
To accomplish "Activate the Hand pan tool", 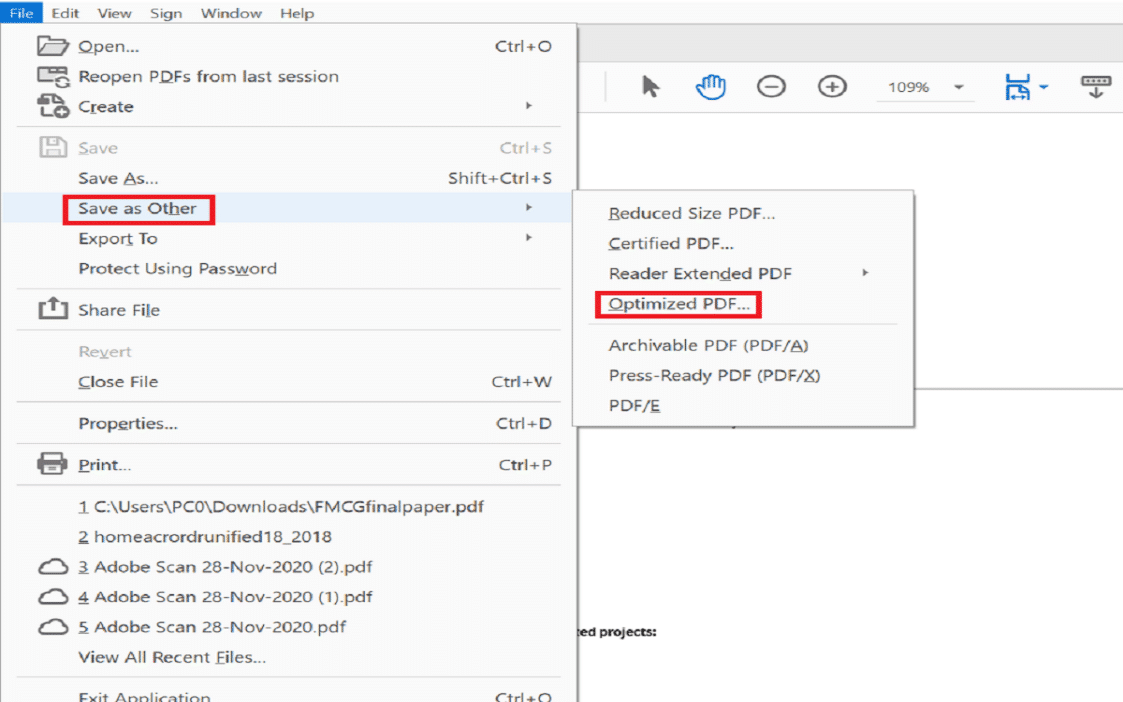I will click(x=710, y=87).
